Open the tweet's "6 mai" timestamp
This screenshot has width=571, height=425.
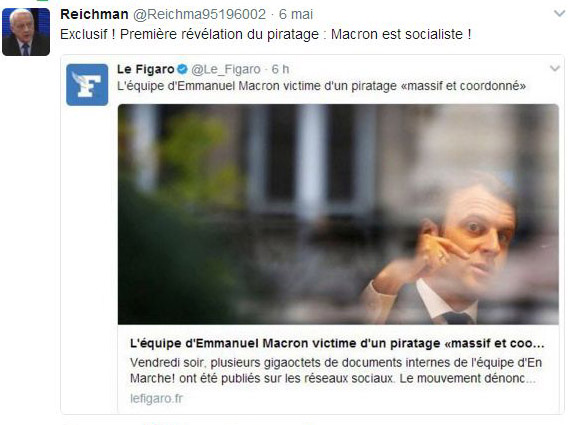tap(296, 14)
